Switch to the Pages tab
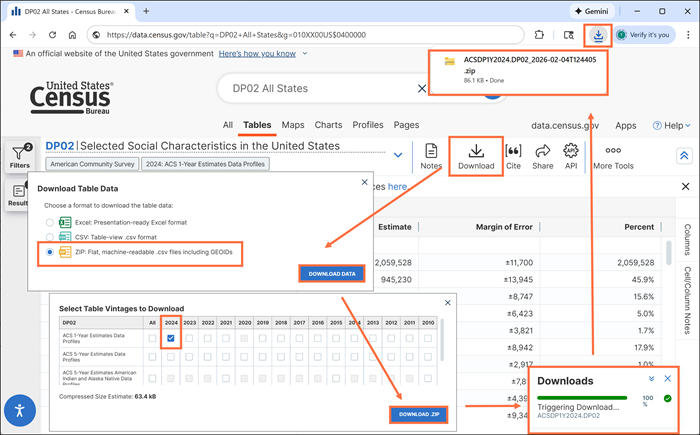The width and height of the screenshot is (700, 435). [406, 125]
